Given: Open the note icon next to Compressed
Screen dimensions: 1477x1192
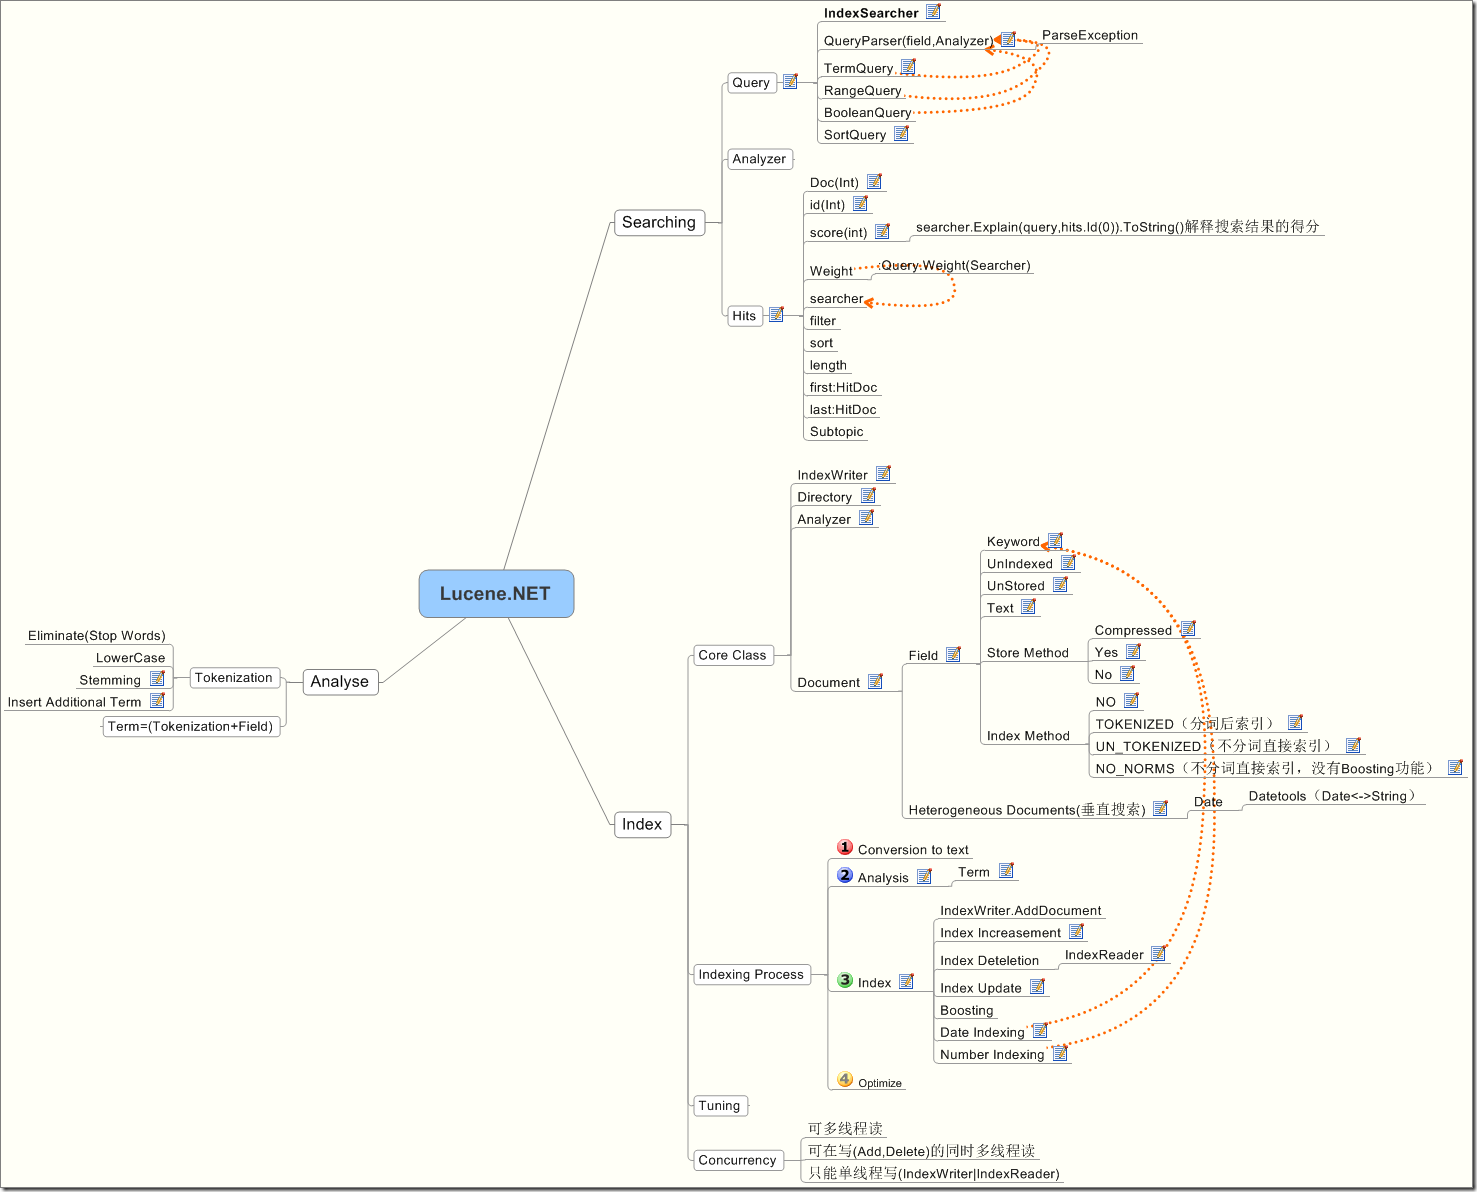Looking at the screenshot, I should coord(1187,628).
